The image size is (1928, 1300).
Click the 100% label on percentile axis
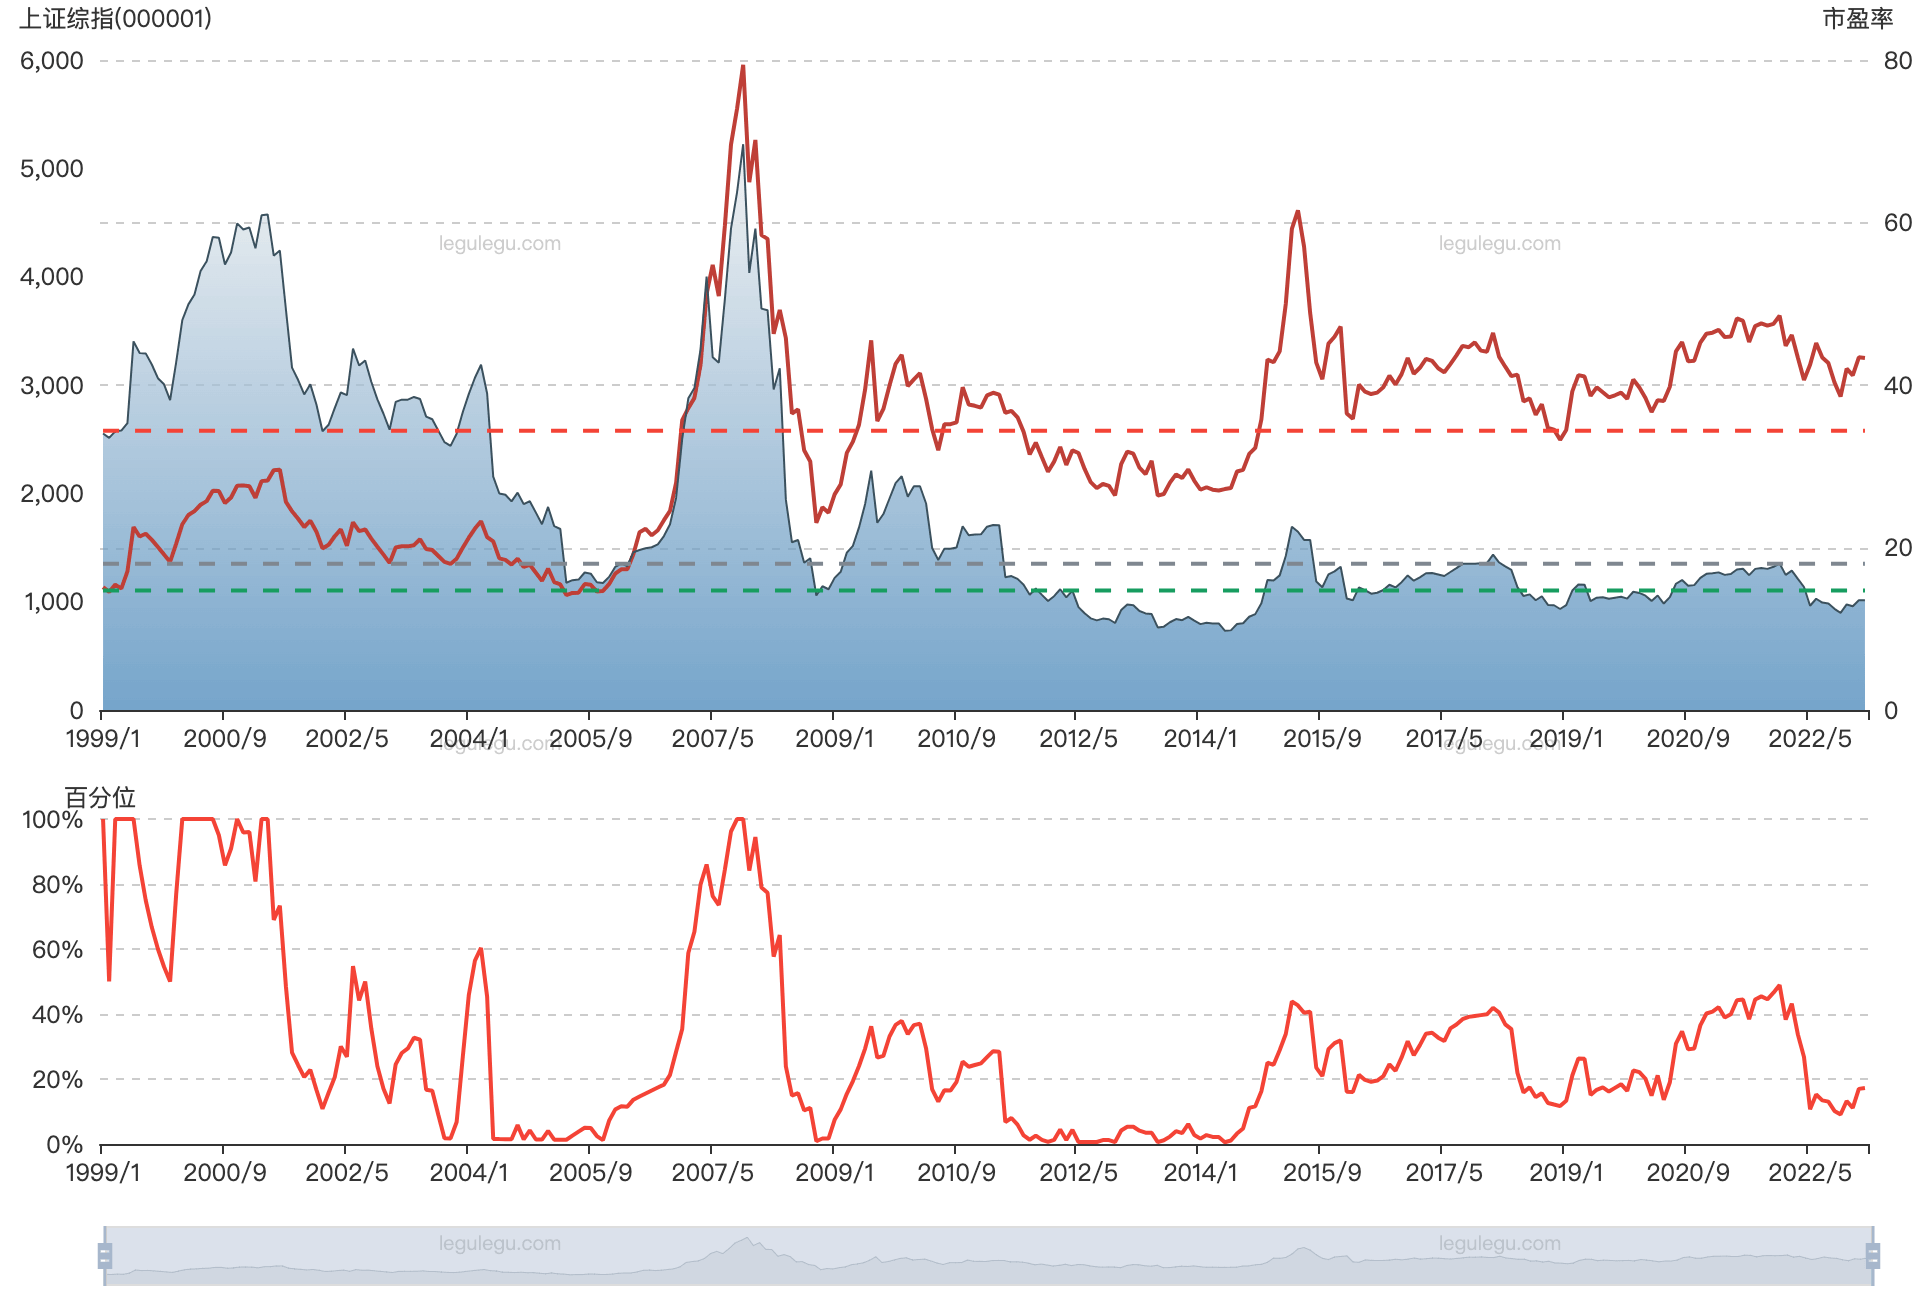click(x=52, y=820)
